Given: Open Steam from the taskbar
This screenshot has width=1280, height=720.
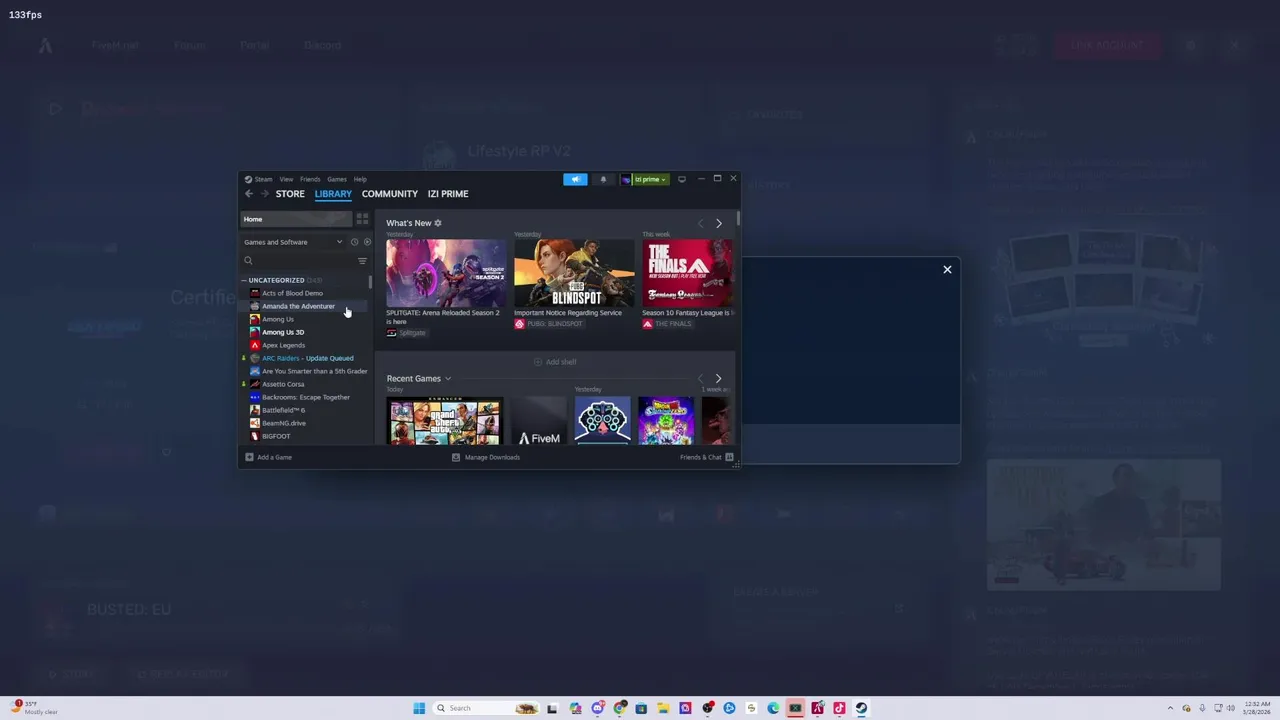Looking at the screenshot, I should pos(861,708).
